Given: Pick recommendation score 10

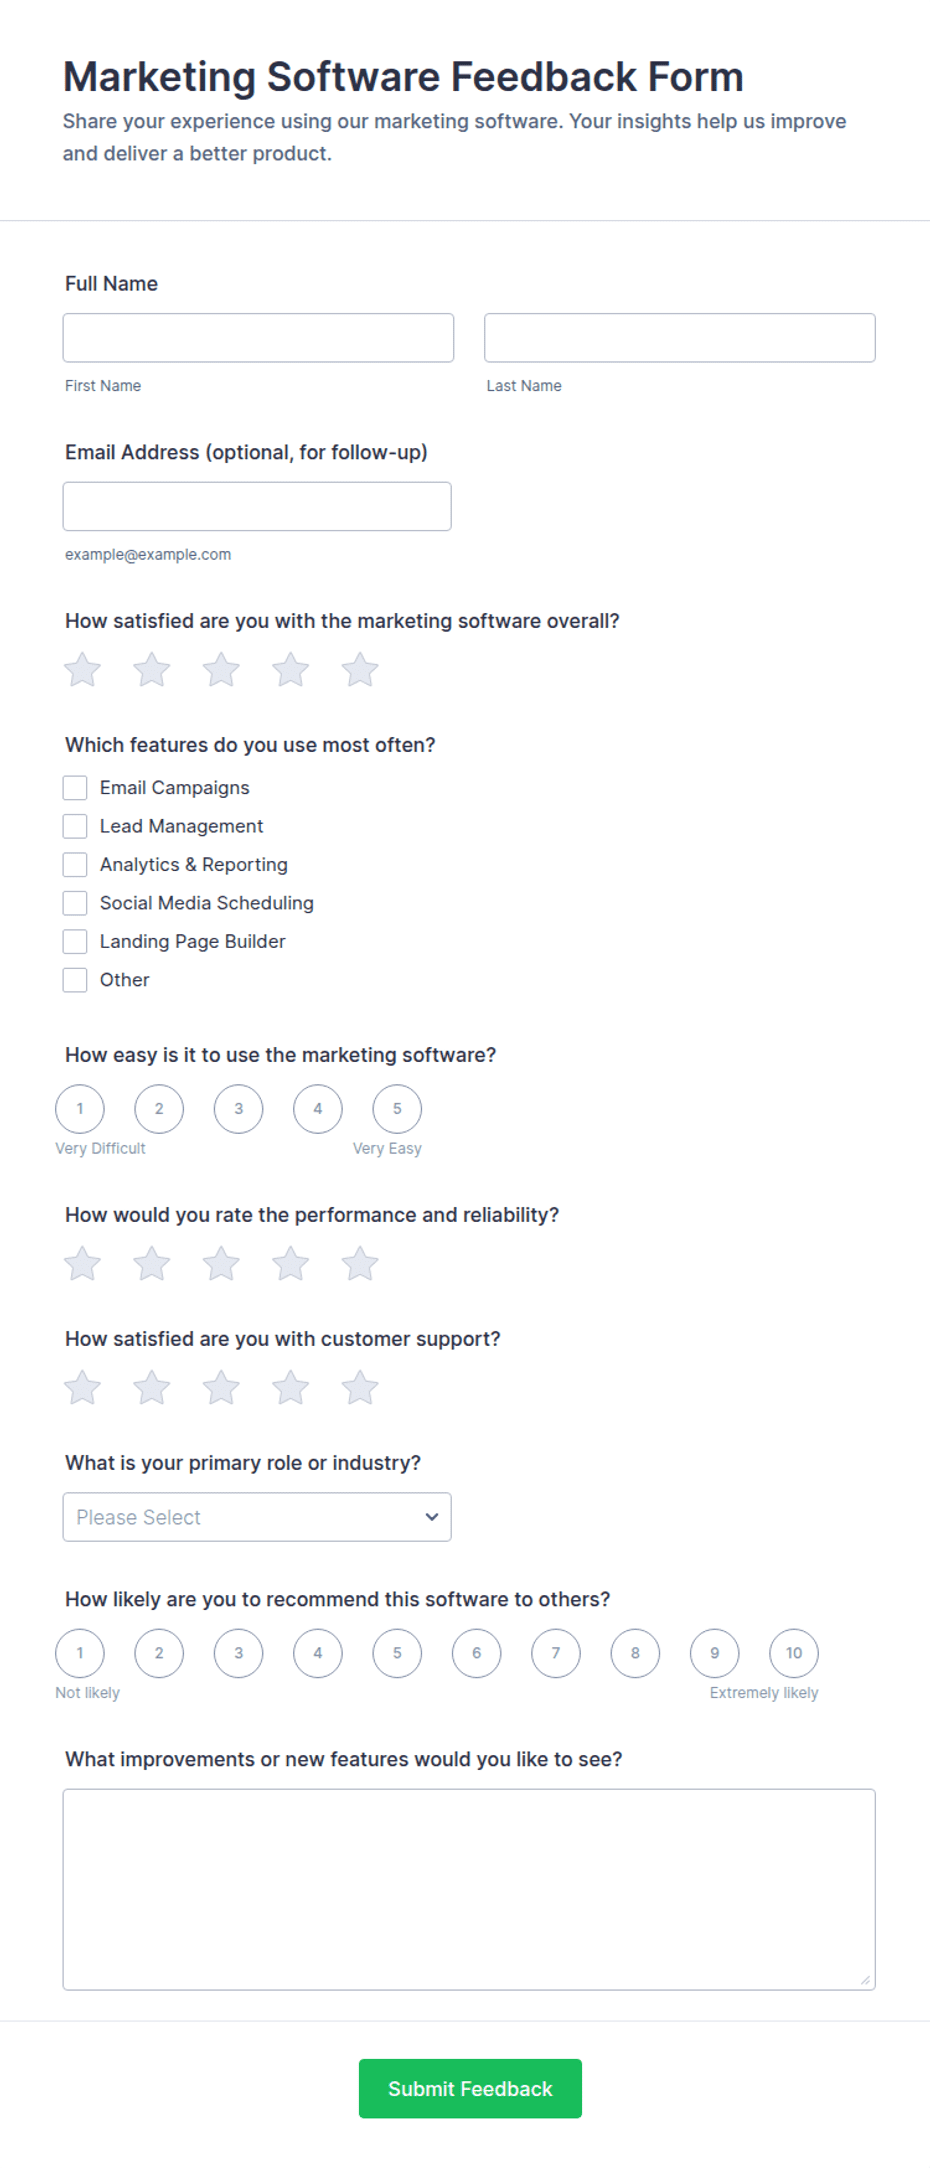Looking at the screenshot, I should pyautogui.click(x=794, y=1653).
